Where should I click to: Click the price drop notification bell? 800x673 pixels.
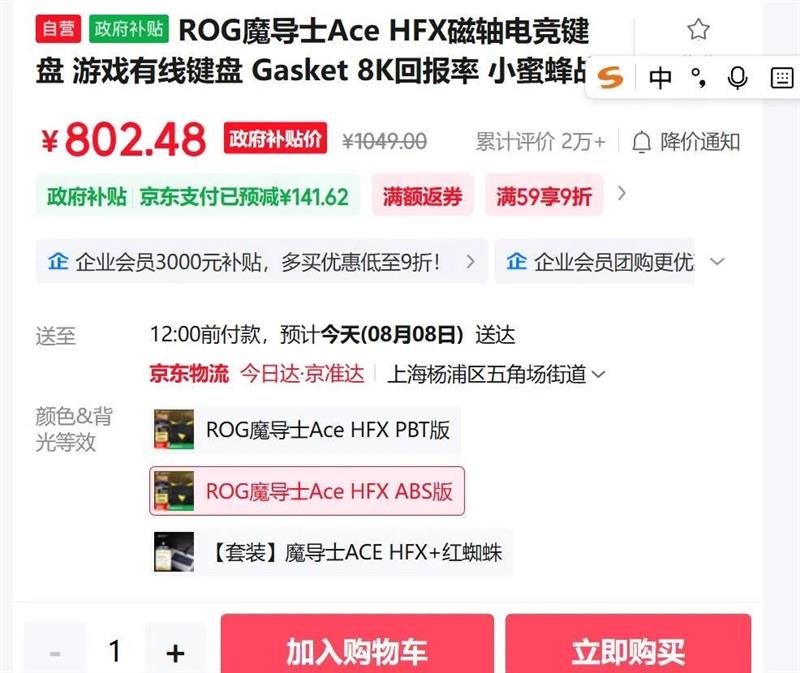point(642,141)
